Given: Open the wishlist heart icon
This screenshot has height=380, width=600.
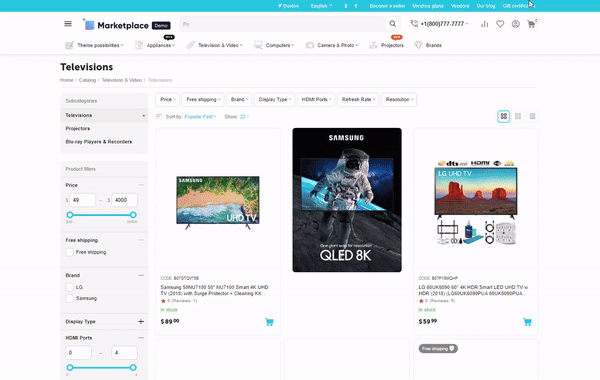Looking at the screenshot, I should 500,24.
